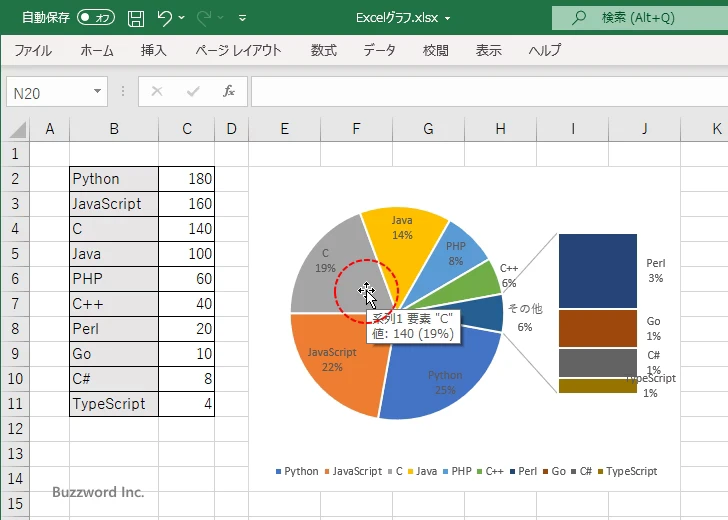Click the Undo arrow icon
The image size is (728, 520).
(166, 18)
